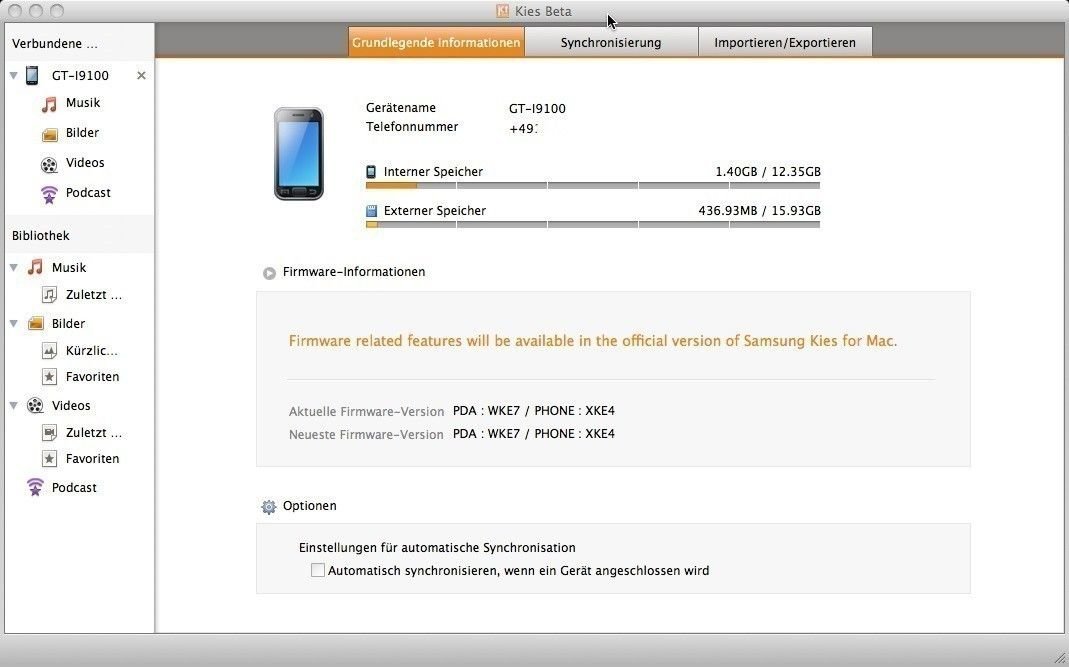
Task: Click the Podcast icon under GT-I9100
Action: click(x=49, y=194)
